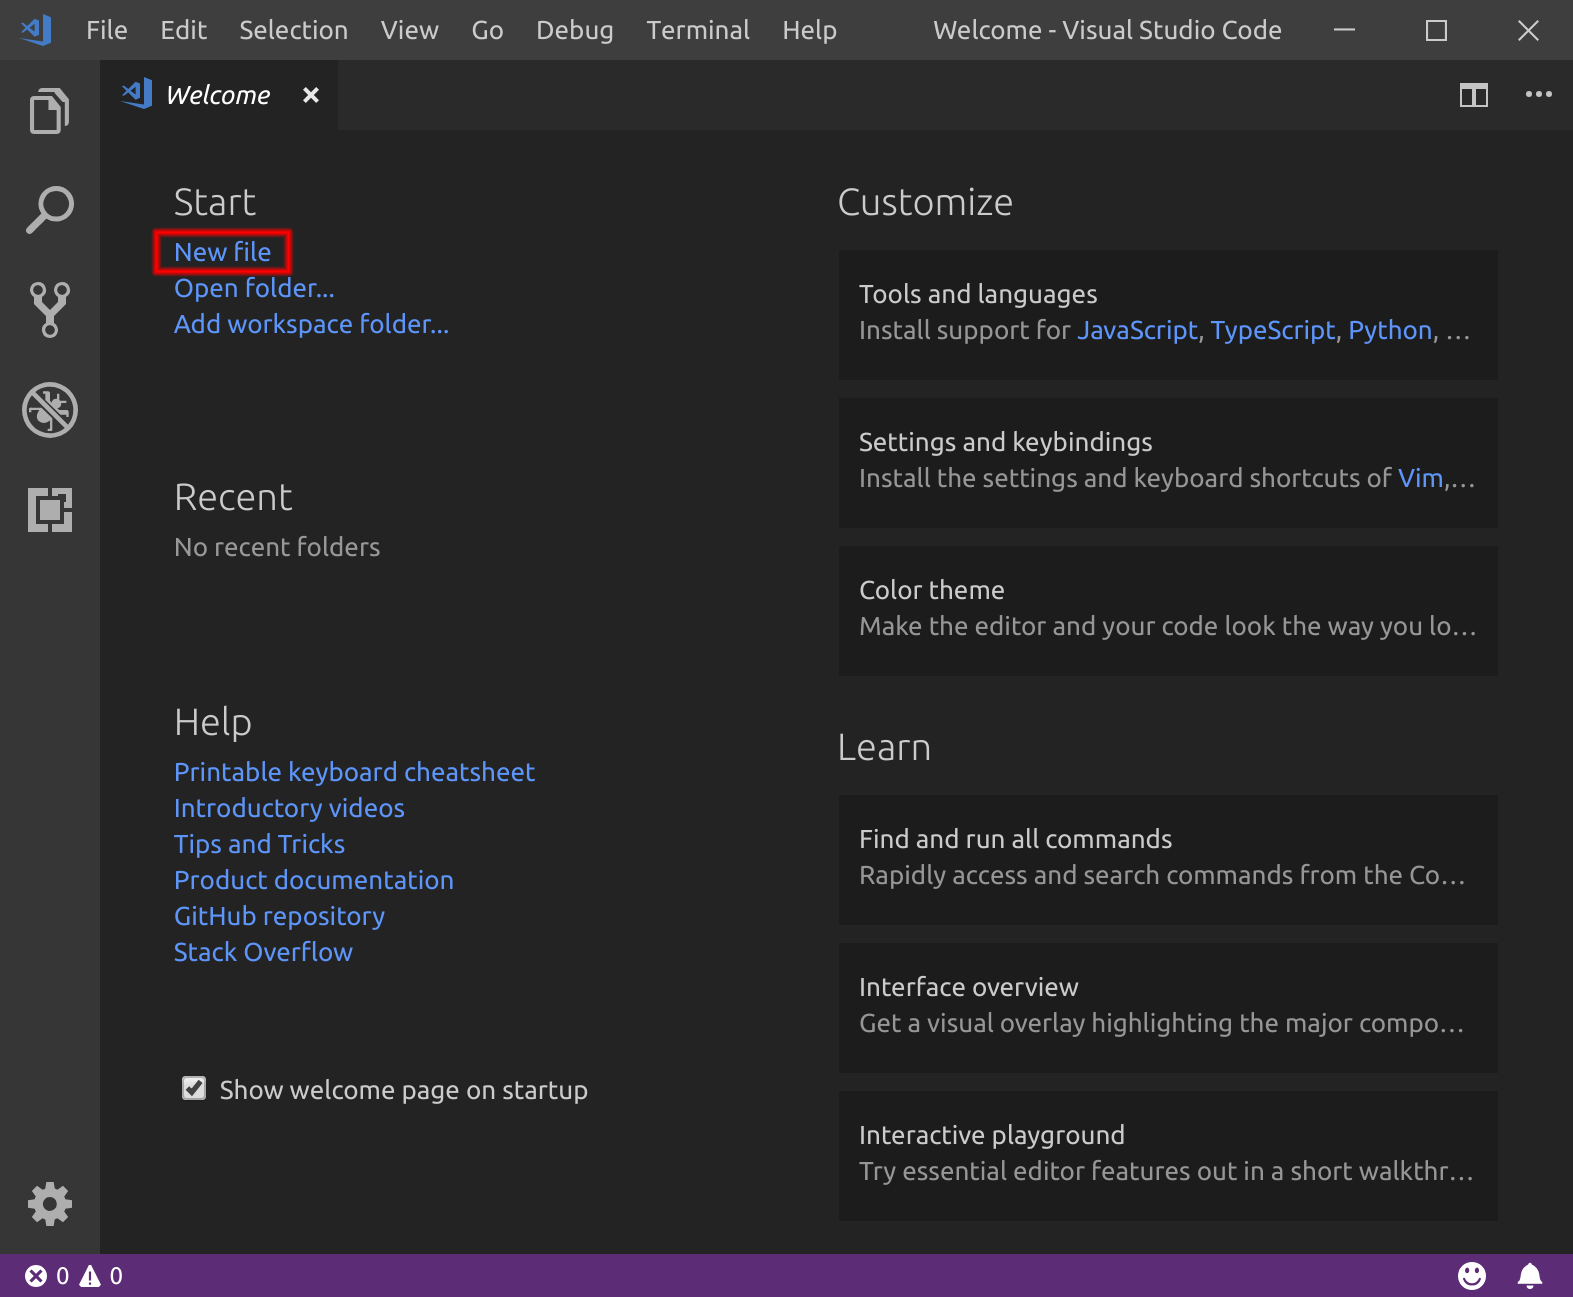Click the Split Editor icon
1573x1297 pixels.
coord(1473,95)
